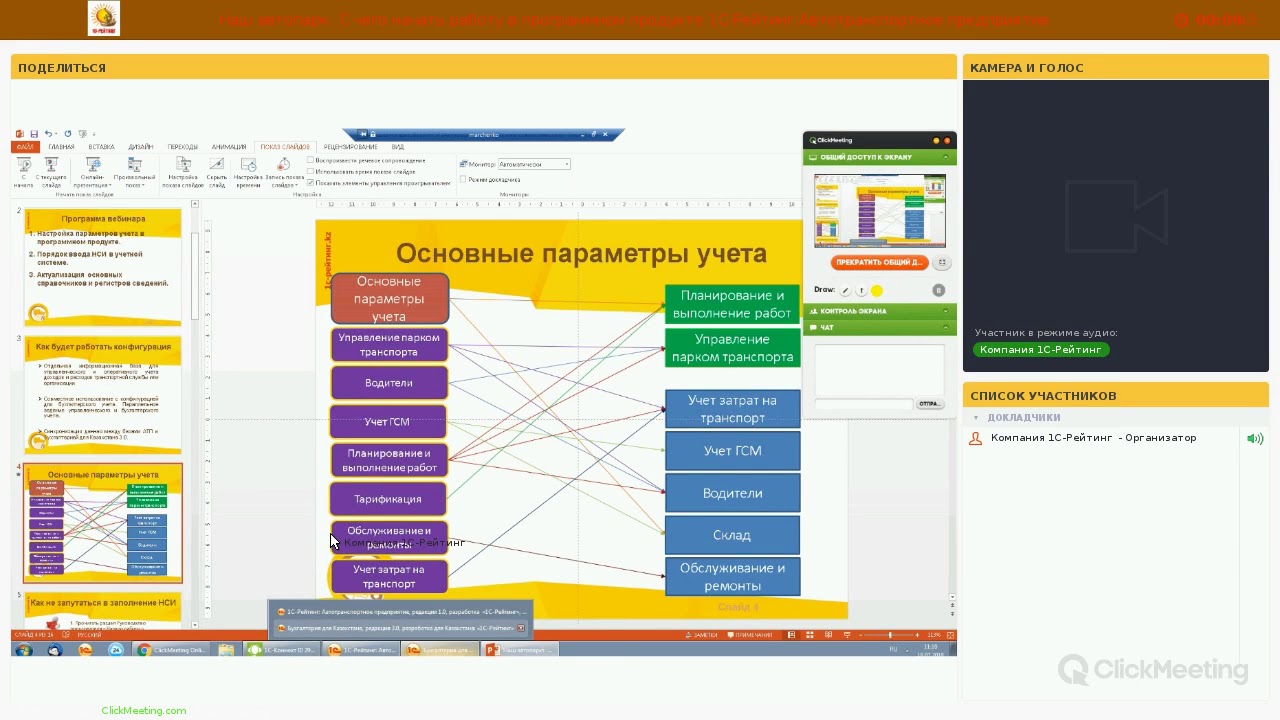
Task: Select '1С-Рейтинг: Автотранспортное предприятие' popup entry
Action: 400,611
